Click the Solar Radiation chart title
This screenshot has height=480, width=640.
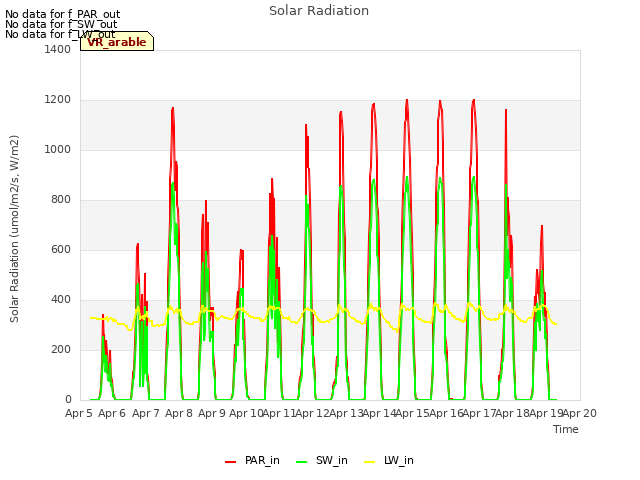coord(319,11)
